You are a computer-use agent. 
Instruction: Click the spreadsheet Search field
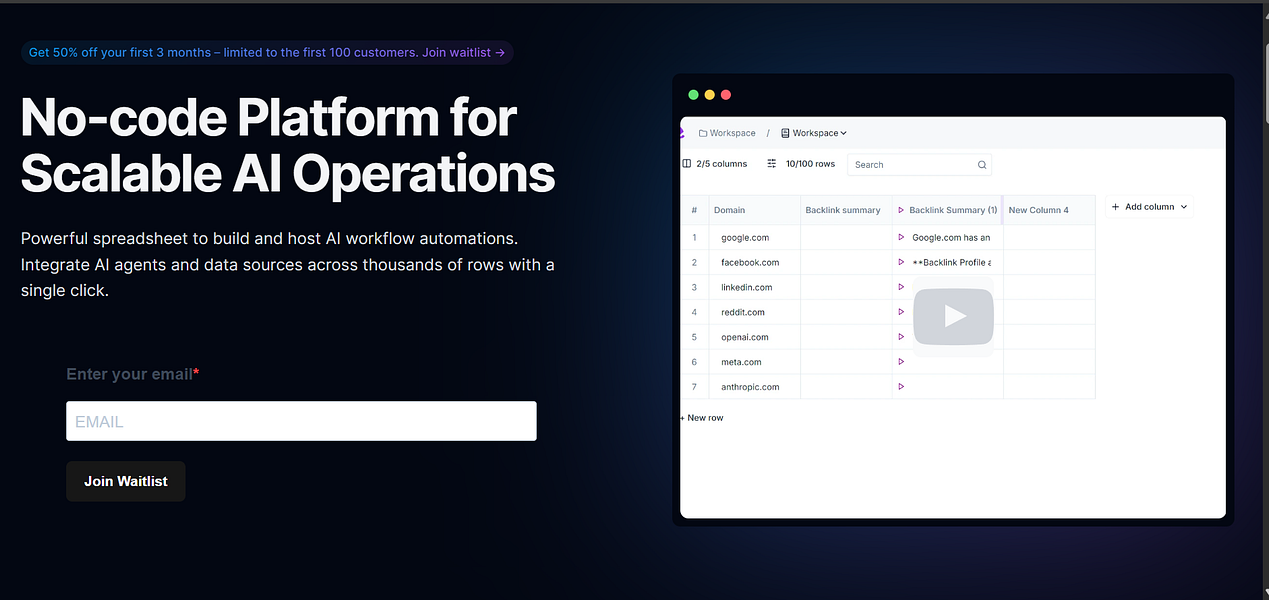(x=919, y=165)
